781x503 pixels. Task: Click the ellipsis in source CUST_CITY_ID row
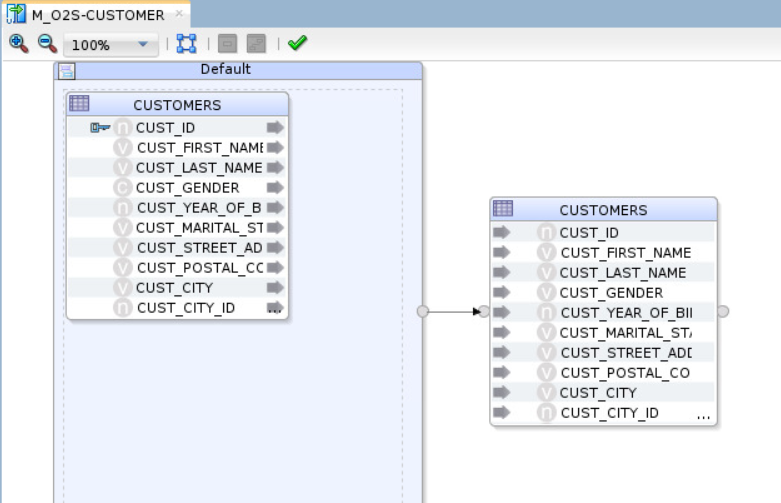click(x=274, y=308)
